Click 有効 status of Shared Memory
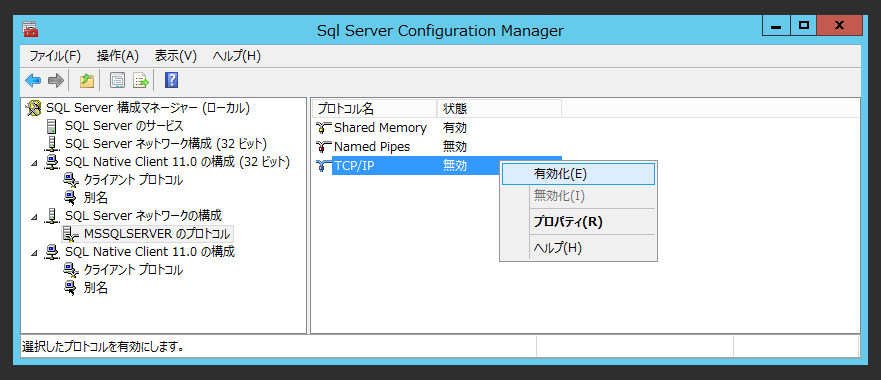Viewport: 881px width, 380px height. click(x=455, y=128)
